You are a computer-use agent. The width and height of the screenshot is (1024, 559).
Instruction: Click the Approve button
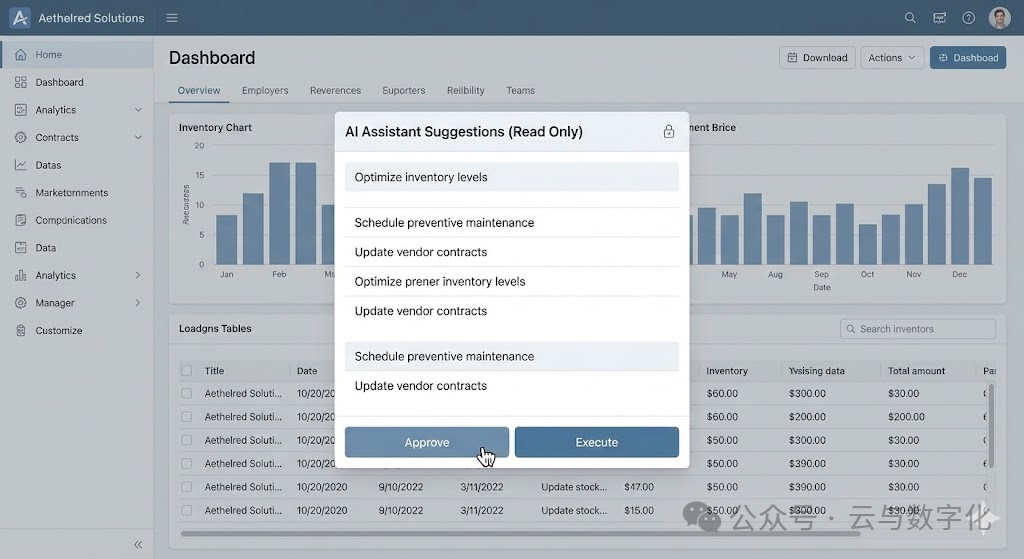coord(426,442)
